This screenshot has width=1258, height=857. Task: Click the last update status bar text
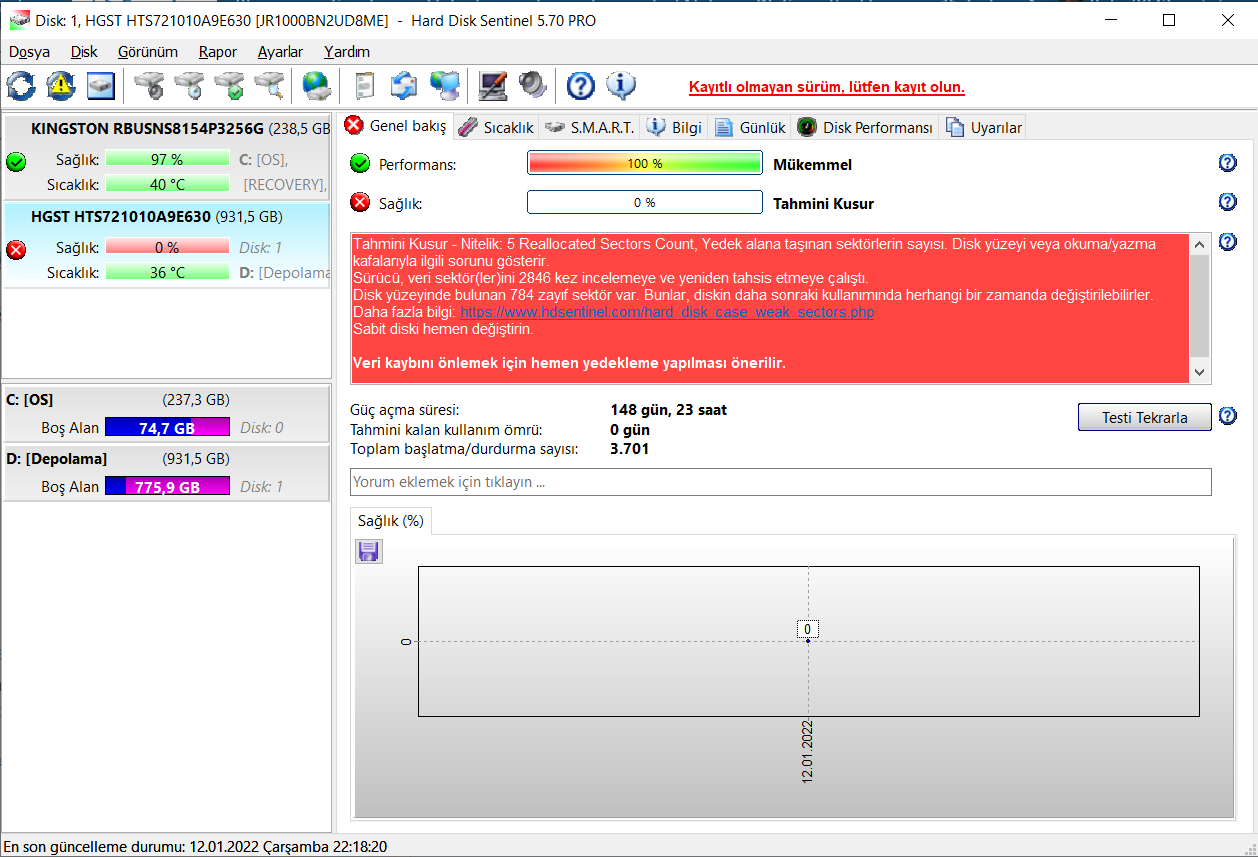click(x=195, y=846)
